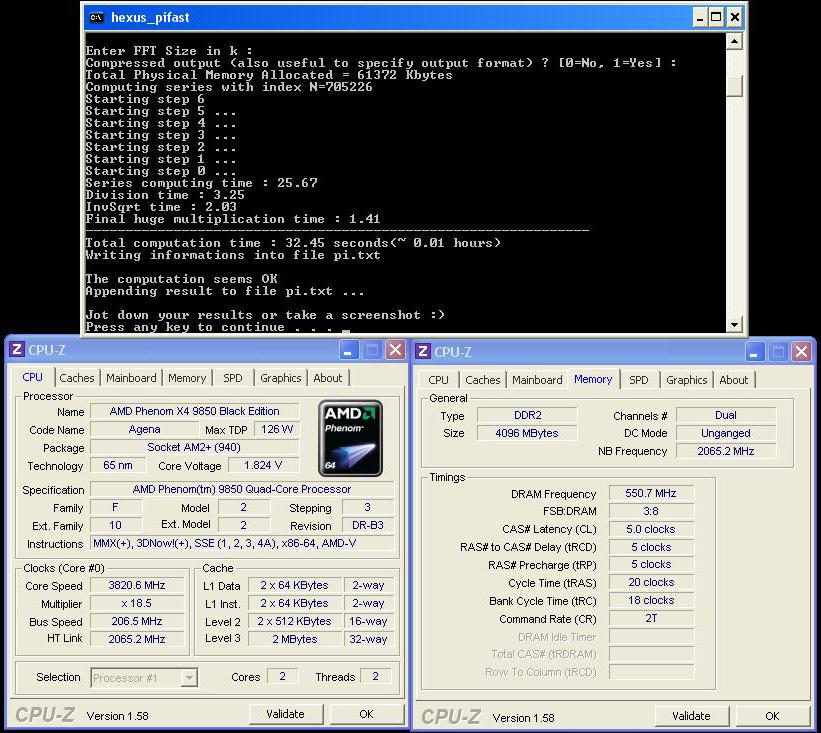
Task: Minimize the right CPU-Z Memory window
Action: [x=755, y=352]
